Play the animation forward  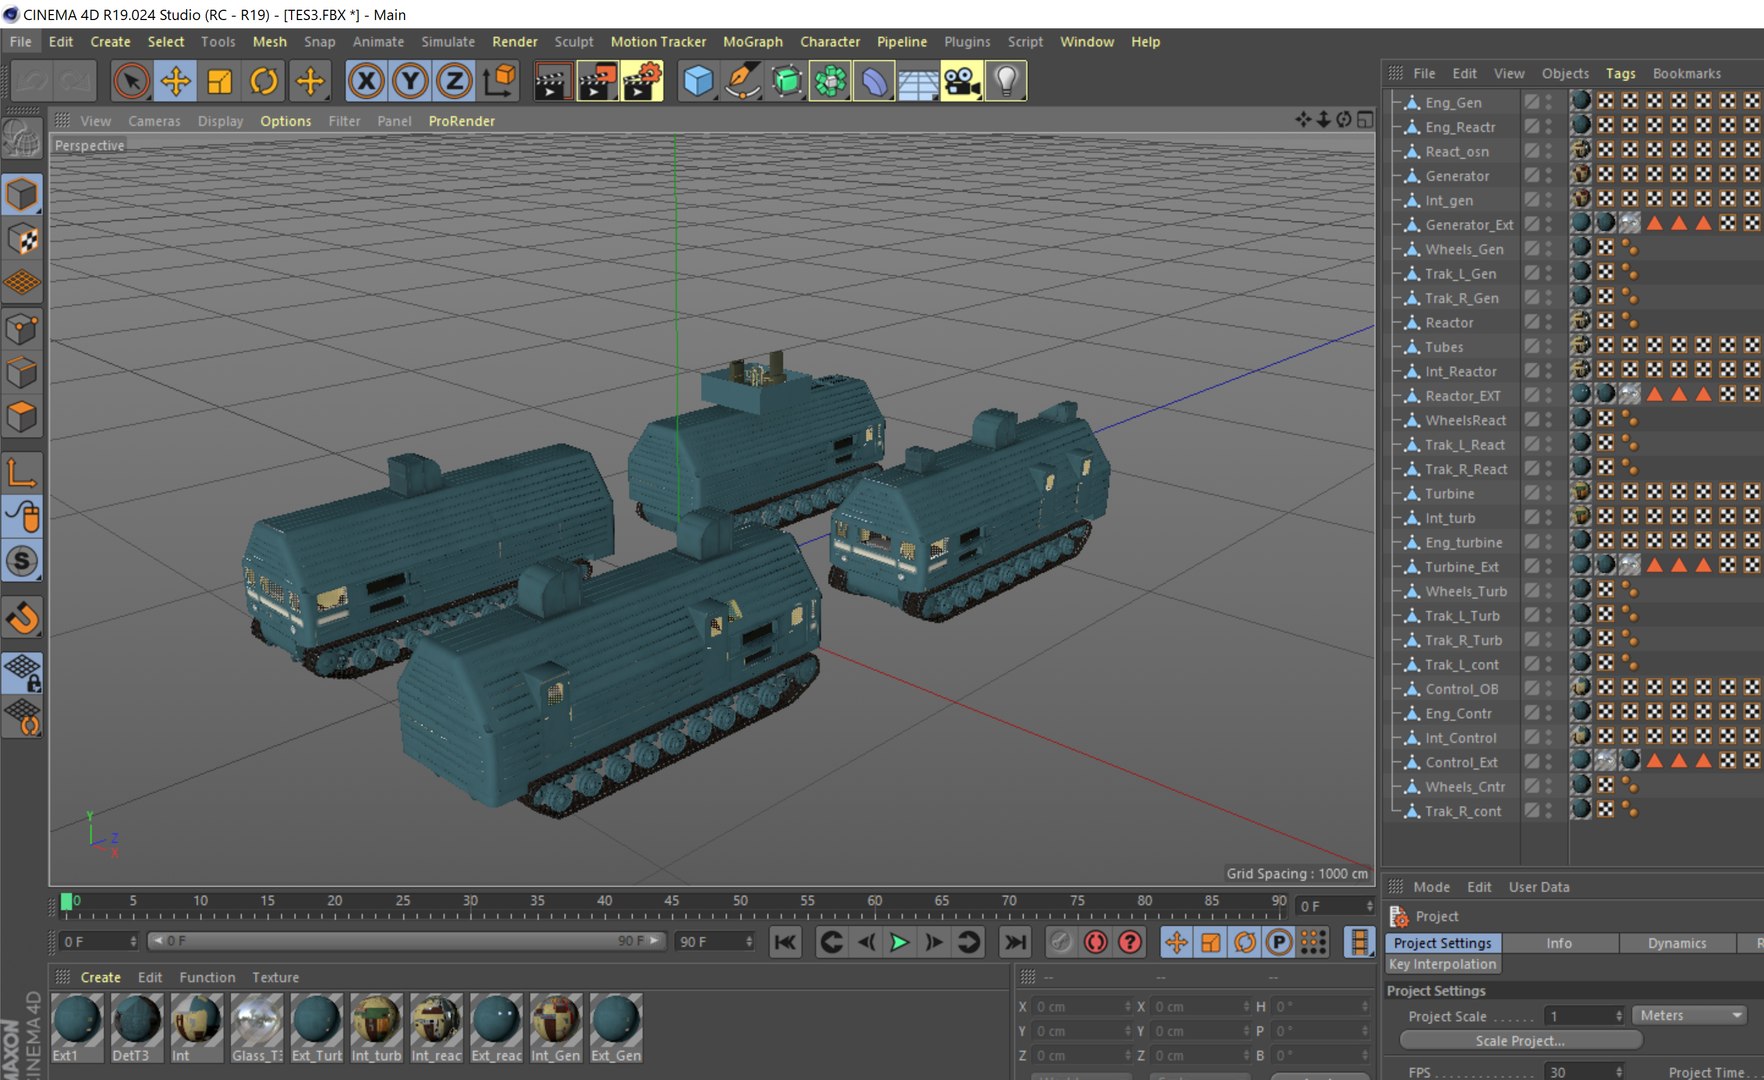899,942
